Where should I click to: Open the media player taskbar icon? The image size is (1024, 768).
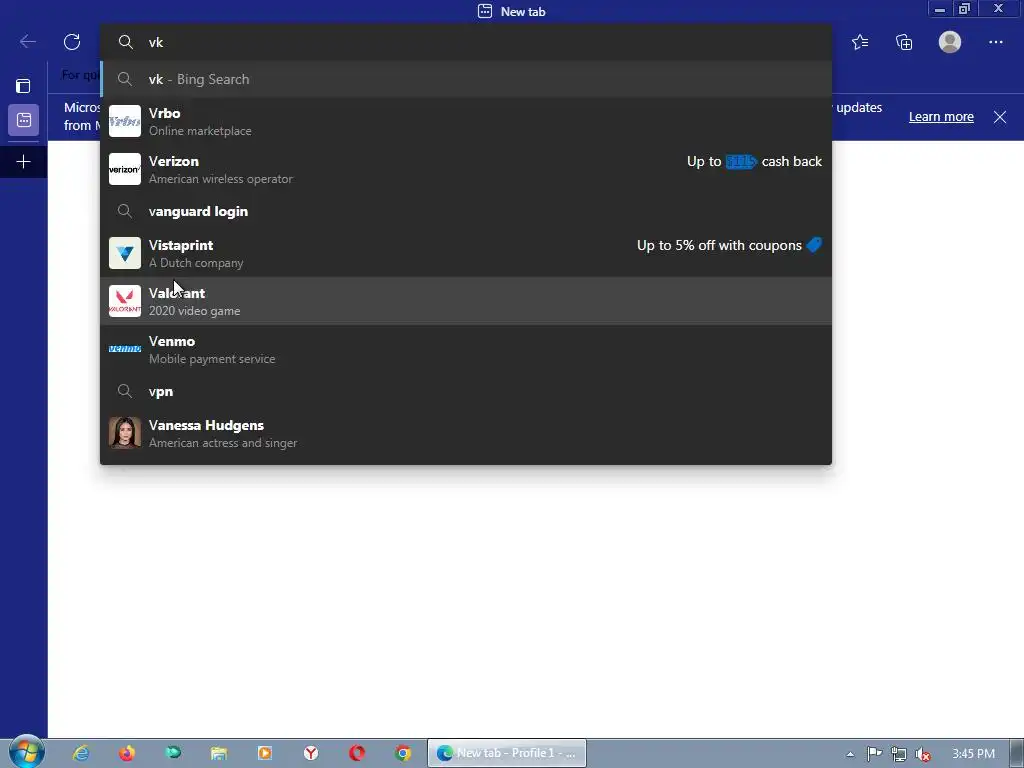pos(264,754)
